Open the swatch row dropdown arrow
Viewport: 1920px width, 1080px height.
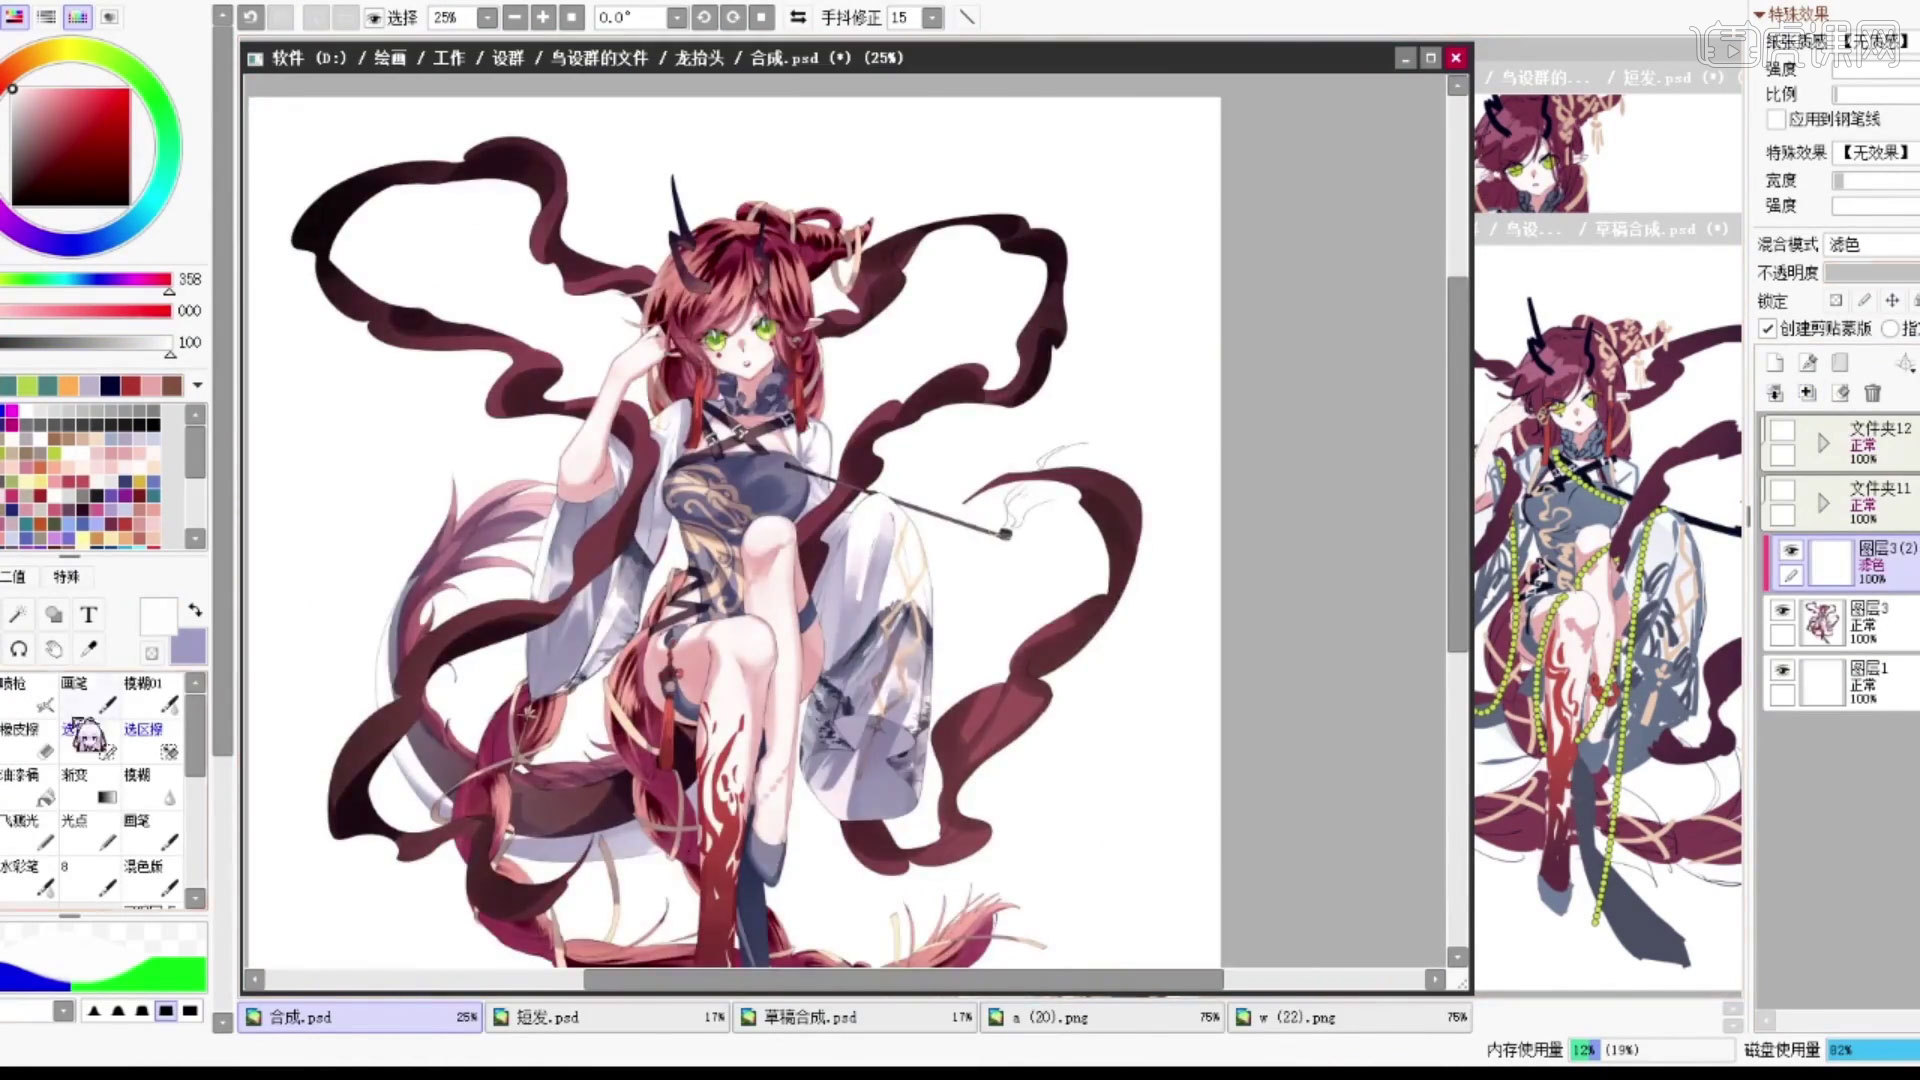(197, 385)
